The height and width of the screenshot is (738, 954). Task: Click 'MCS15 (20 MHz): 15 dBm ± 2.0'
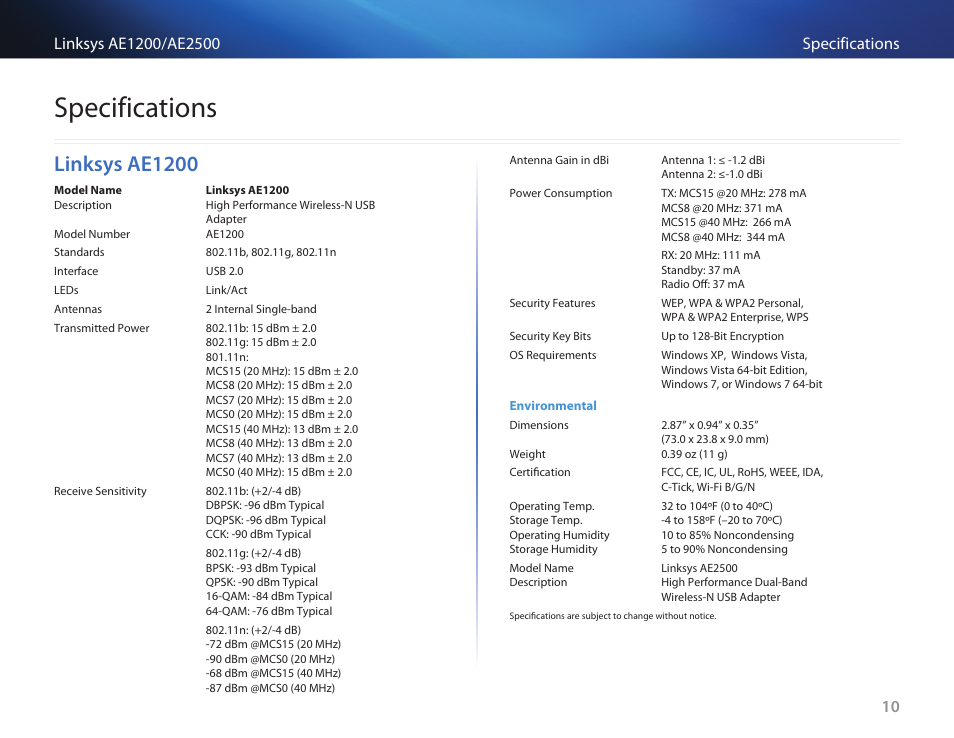click(x=282, y=371)
